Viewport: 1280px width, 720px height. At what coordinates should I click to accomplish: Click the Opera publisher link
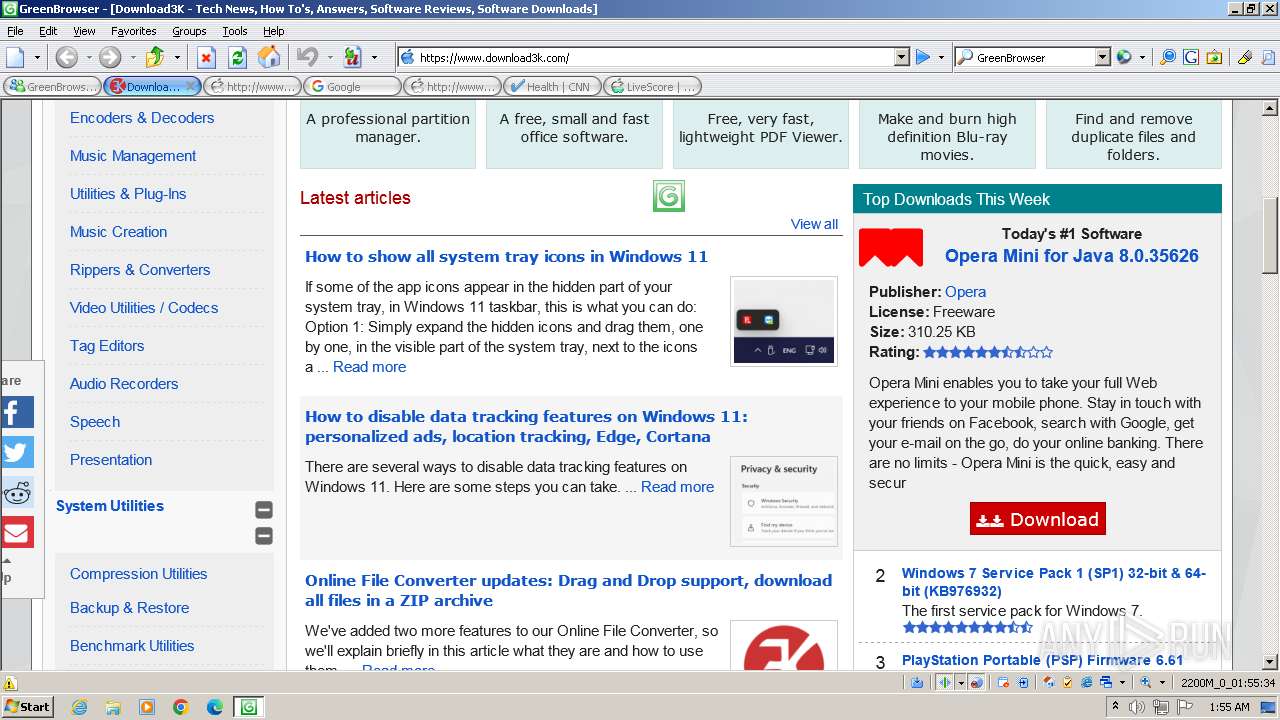pos(965,292)
